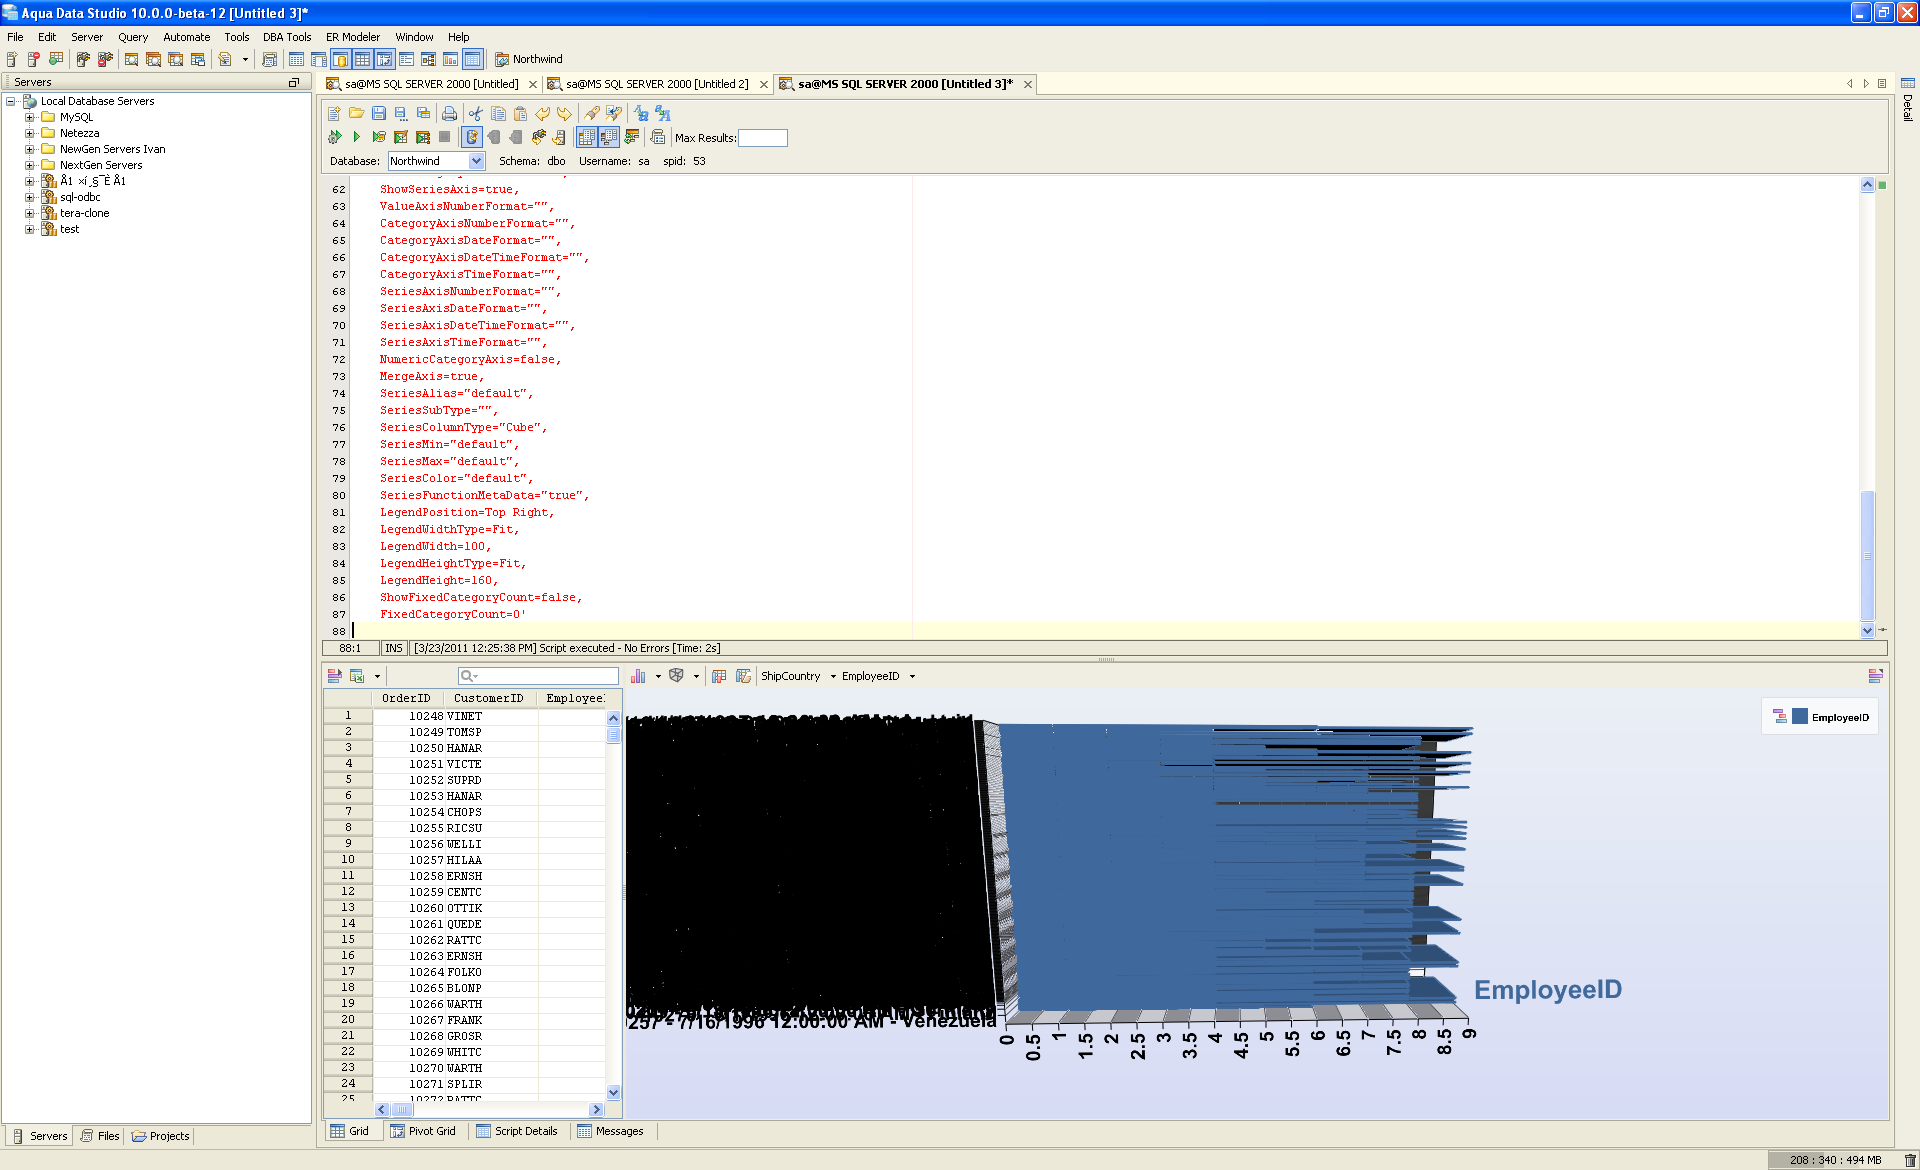The width and height of the screenshot is (1920, 1170).
Task: Click the Export to Excel icon
Action: pyautogui.click(x=356, y=676)
